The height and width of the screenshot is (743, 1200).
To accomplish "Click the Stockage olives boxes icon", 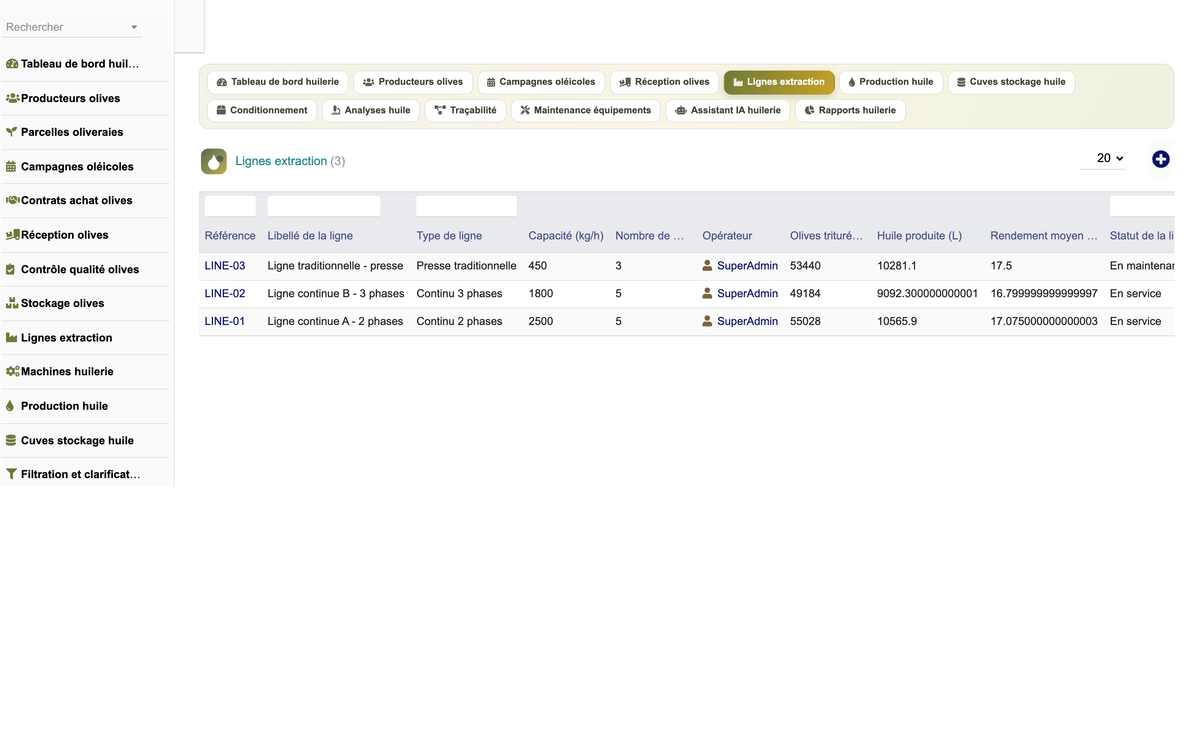I will (12, 303).
